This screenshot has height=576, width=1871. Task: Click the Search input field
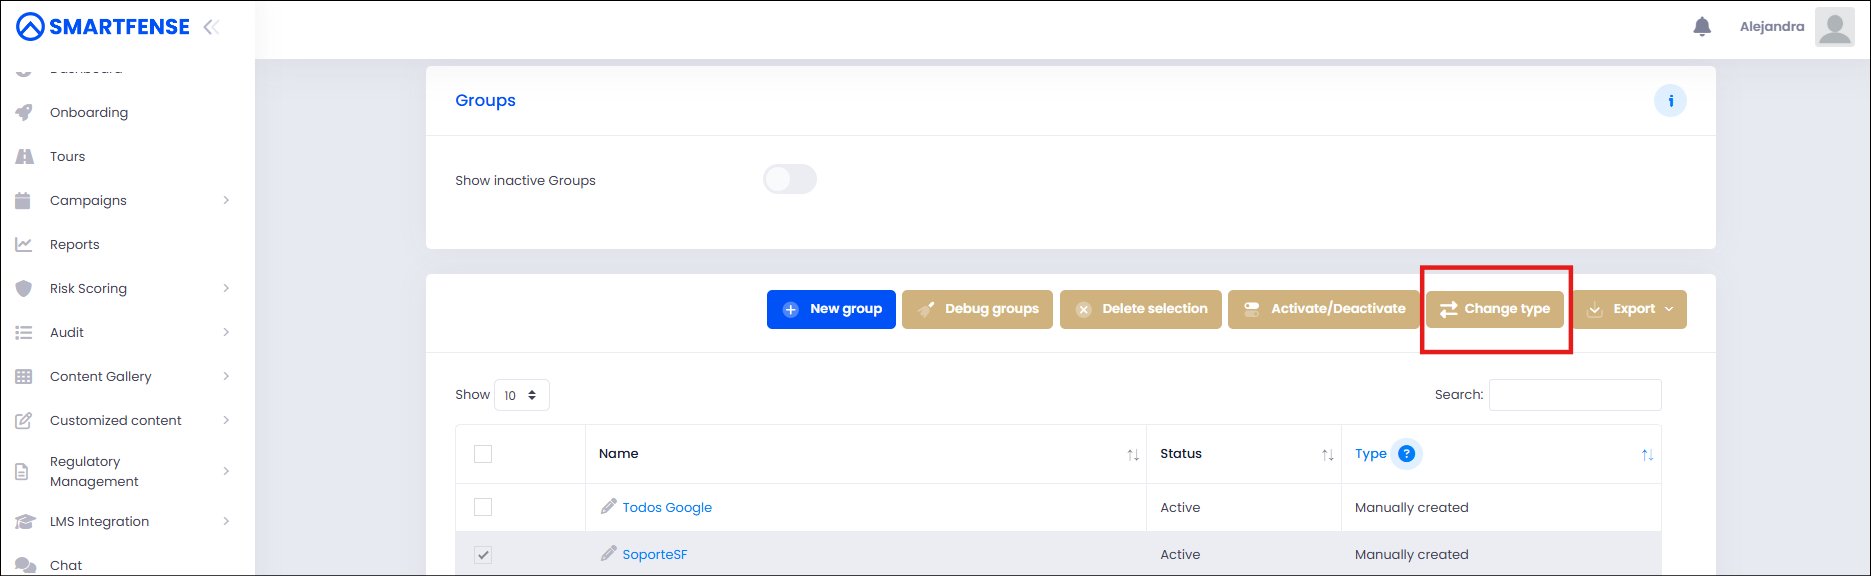(1575, 395)
